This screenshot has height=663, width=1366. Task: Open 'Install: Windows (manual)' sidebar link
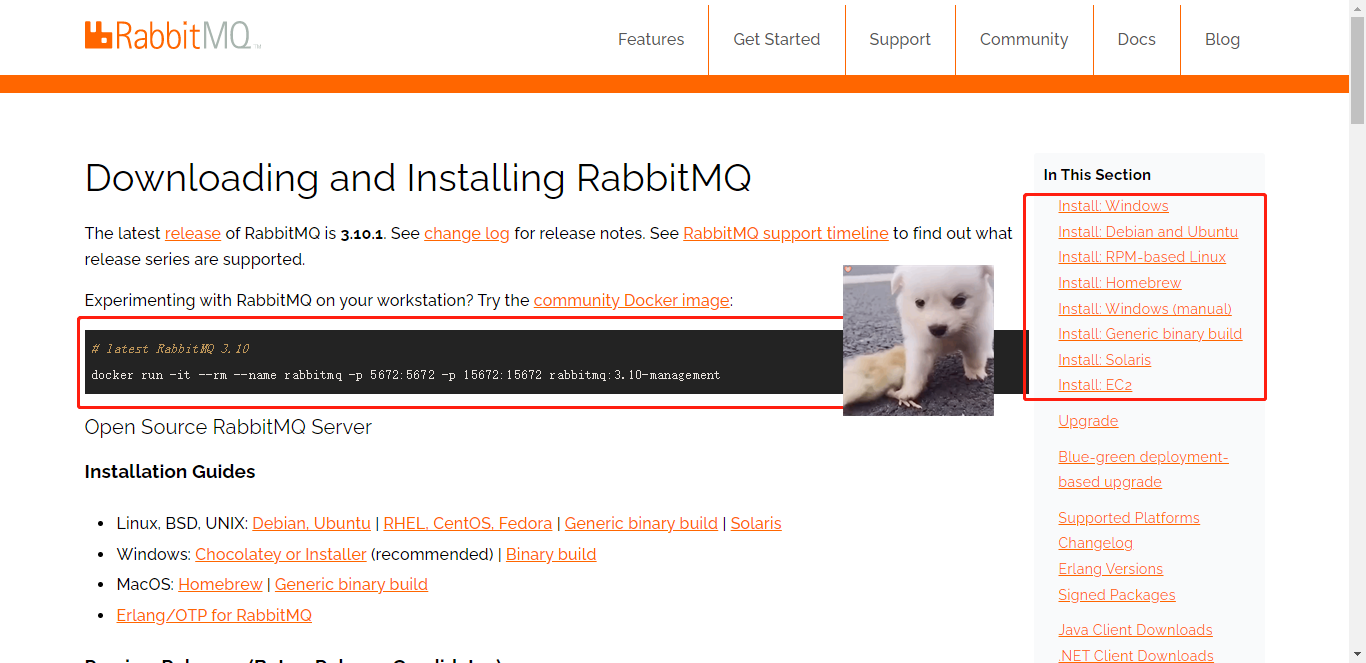click(1145, 309)
